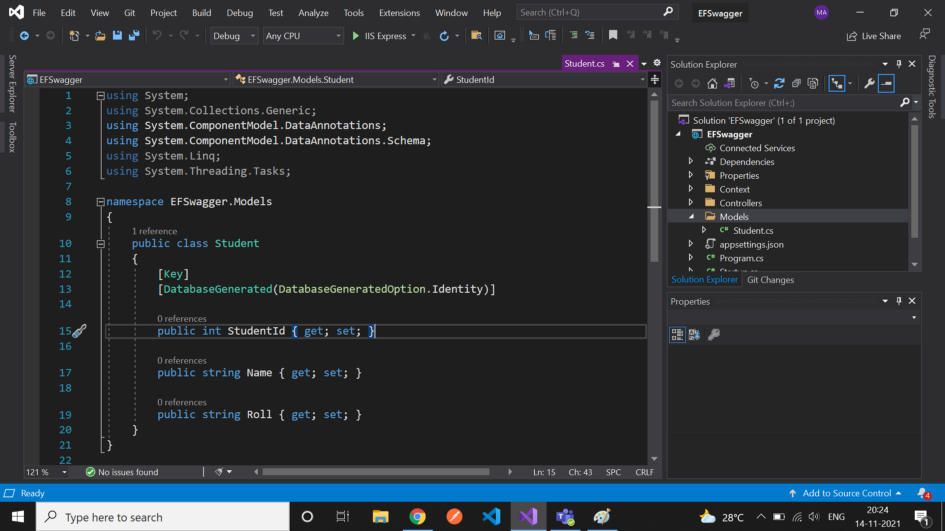Open the Diagnostic Tools side tab

tap(932, 86)
